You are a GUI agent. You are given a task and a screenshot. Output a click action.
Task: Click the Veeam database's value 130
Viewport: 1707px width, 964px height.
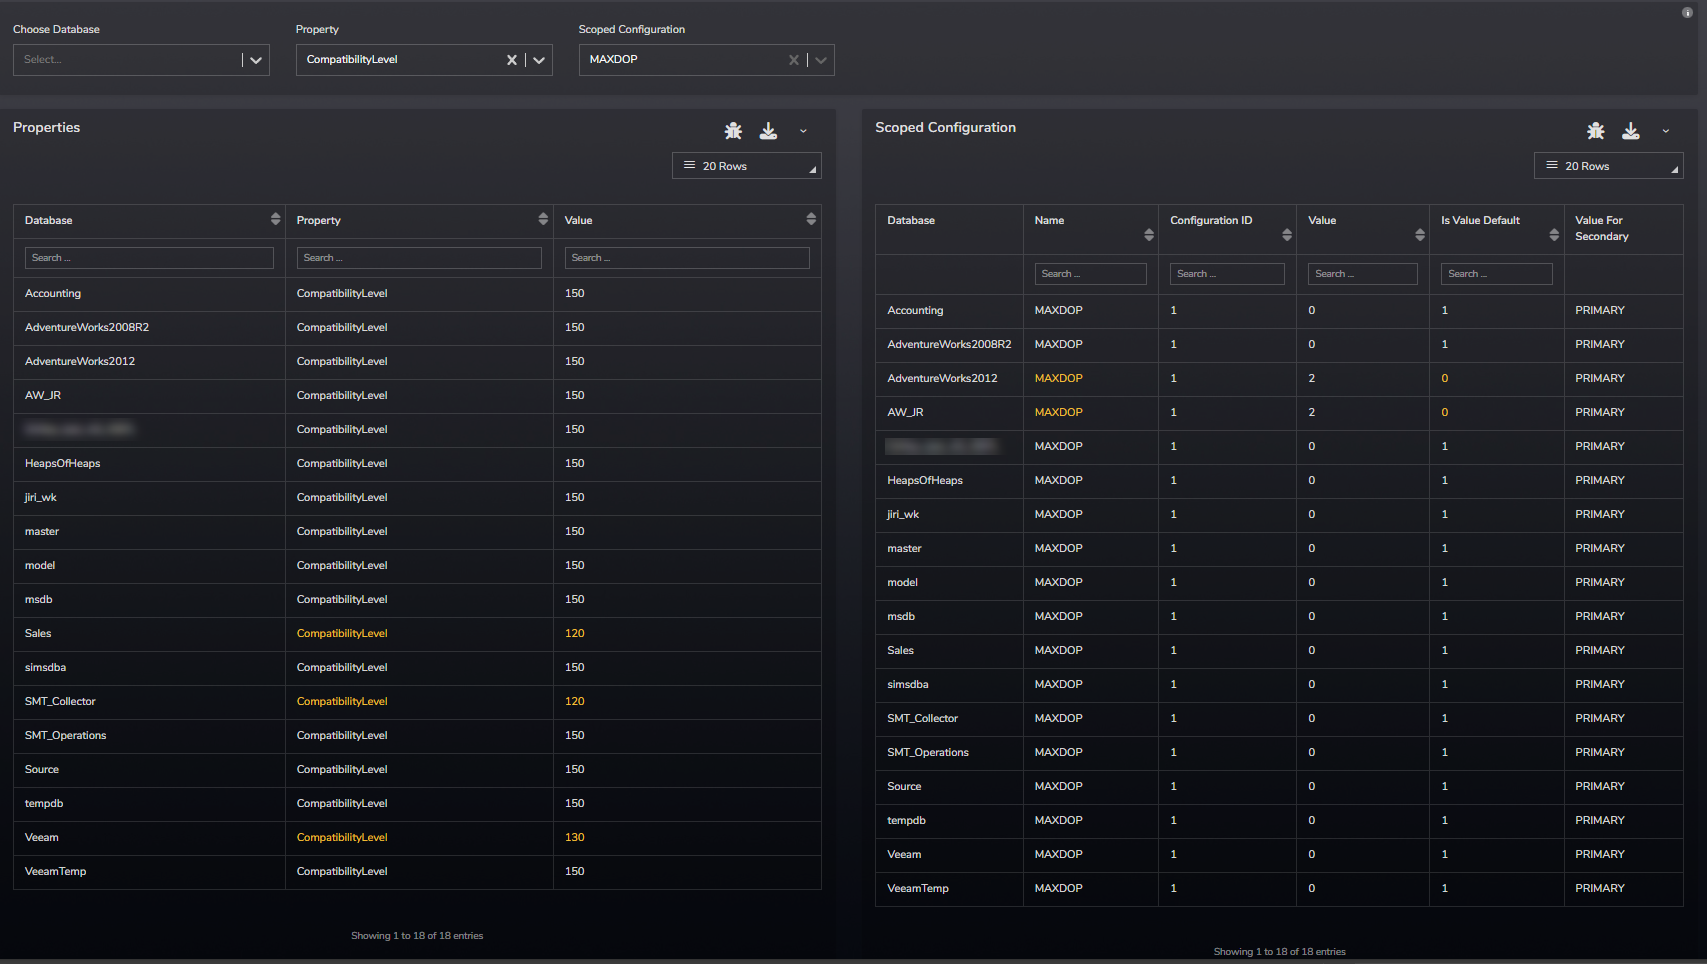(574, 838)
